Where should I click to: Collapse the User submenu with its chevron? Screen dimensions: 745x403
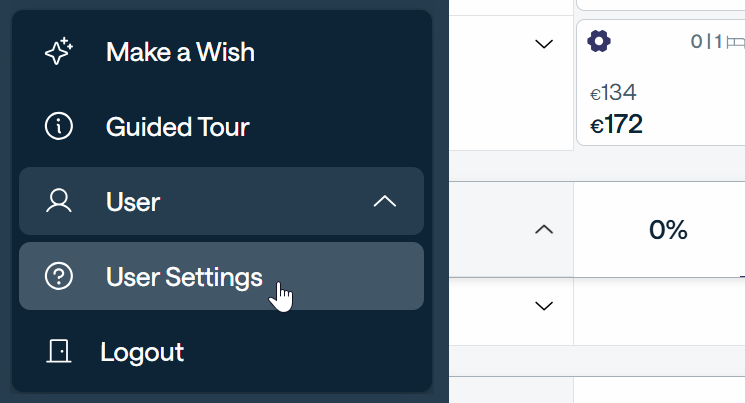tap(385, 201)
